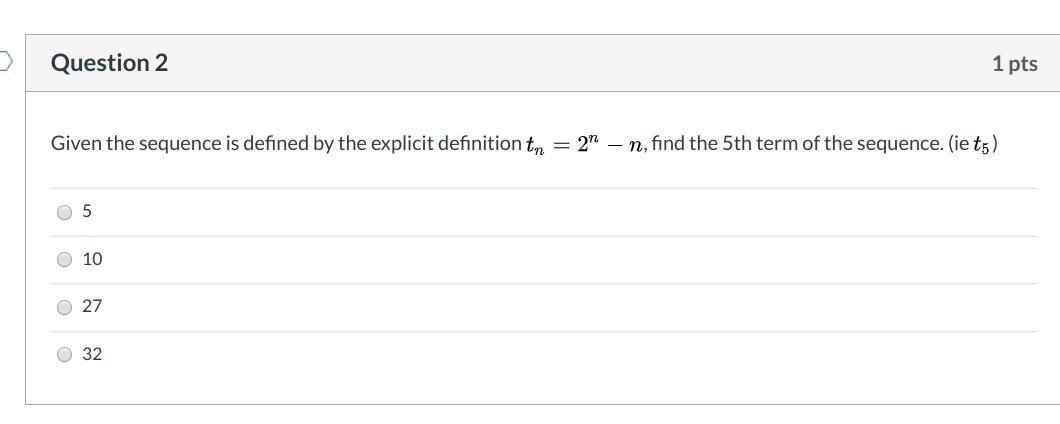The height and width of the screenshot is (424, 1060).
Task: Click the "1 pts" point value
Action: point(1014,64)
